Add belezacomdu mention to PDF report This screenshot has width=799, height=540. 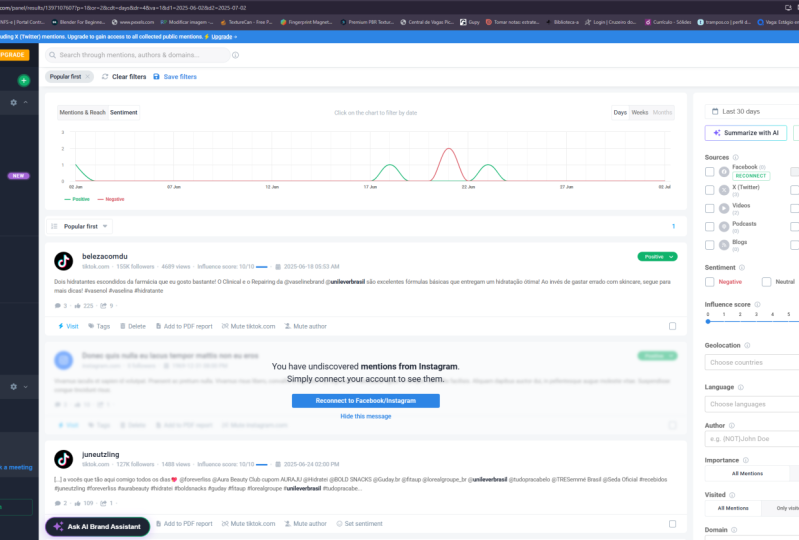(x=184, y=326)
